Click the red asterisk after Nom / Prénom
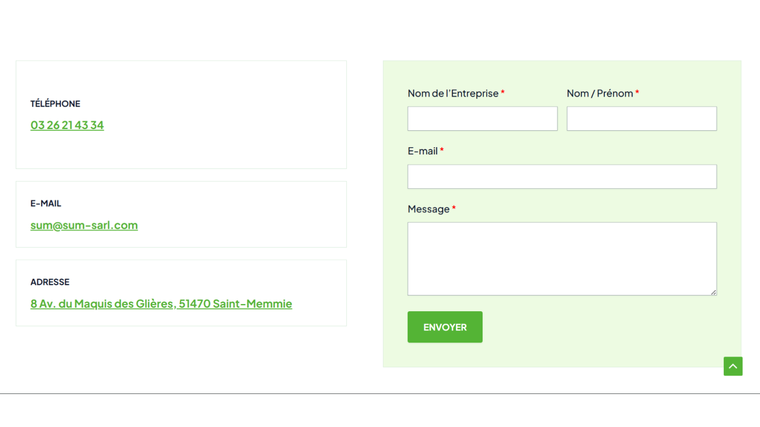 [637, 93]
